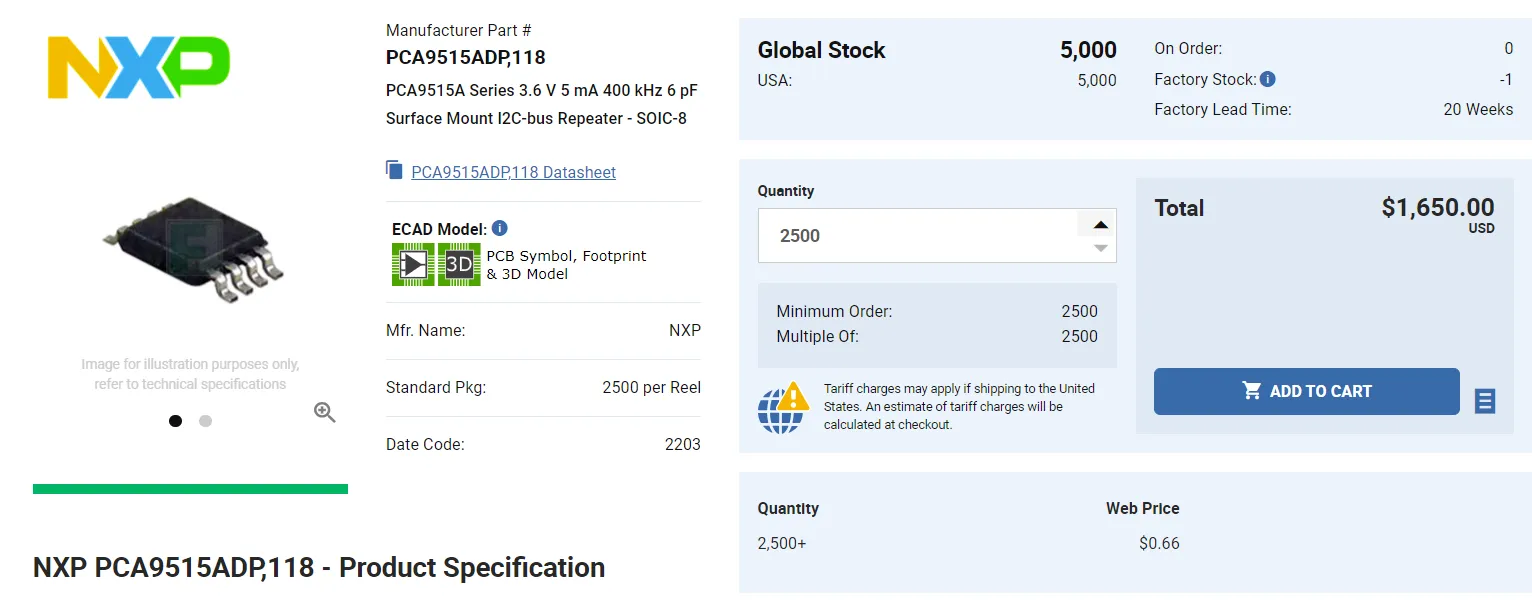This screenshot has height=605, width=1532.
Task: Click the Factory Stock info icon
Action: pyautogui.click(x=1267, y=79)
